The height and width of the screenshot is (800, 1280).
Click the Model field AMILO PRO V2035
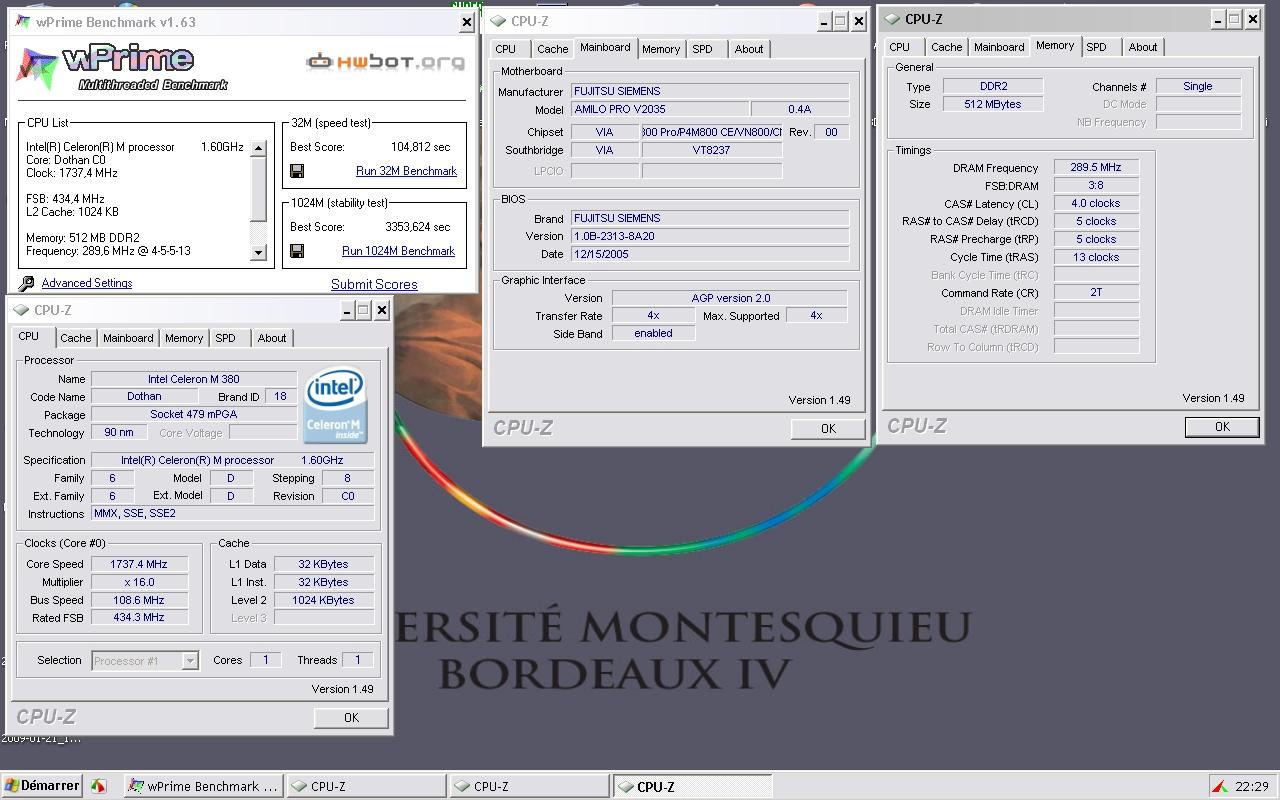(659, 109)
